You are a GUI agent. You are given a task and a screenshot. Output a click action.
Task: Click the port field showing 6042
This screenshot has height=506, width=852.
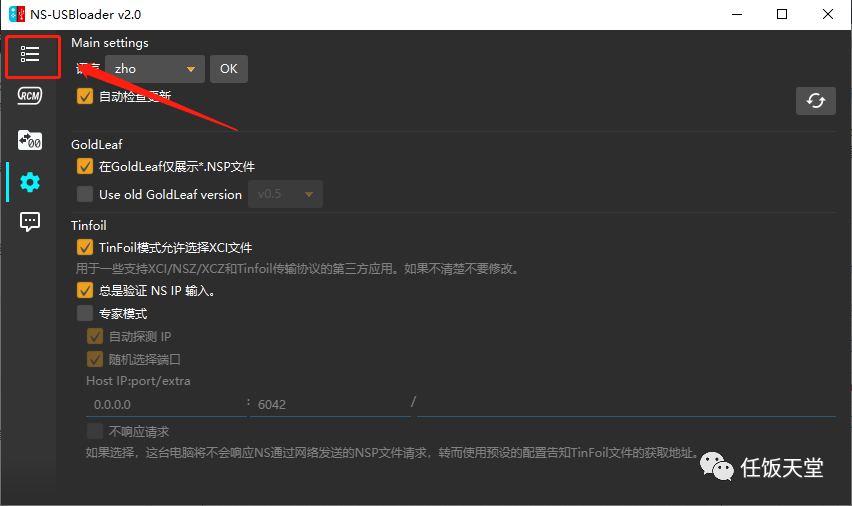pyautogui.click(x=330, y=404)
